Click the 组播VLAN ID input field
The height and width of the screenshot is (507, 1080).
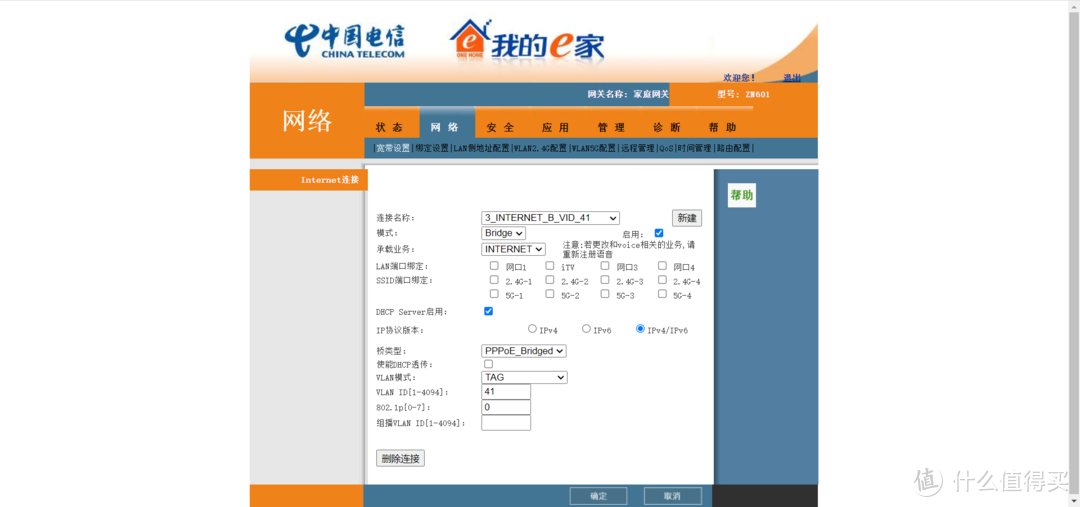tap(506, 423)
